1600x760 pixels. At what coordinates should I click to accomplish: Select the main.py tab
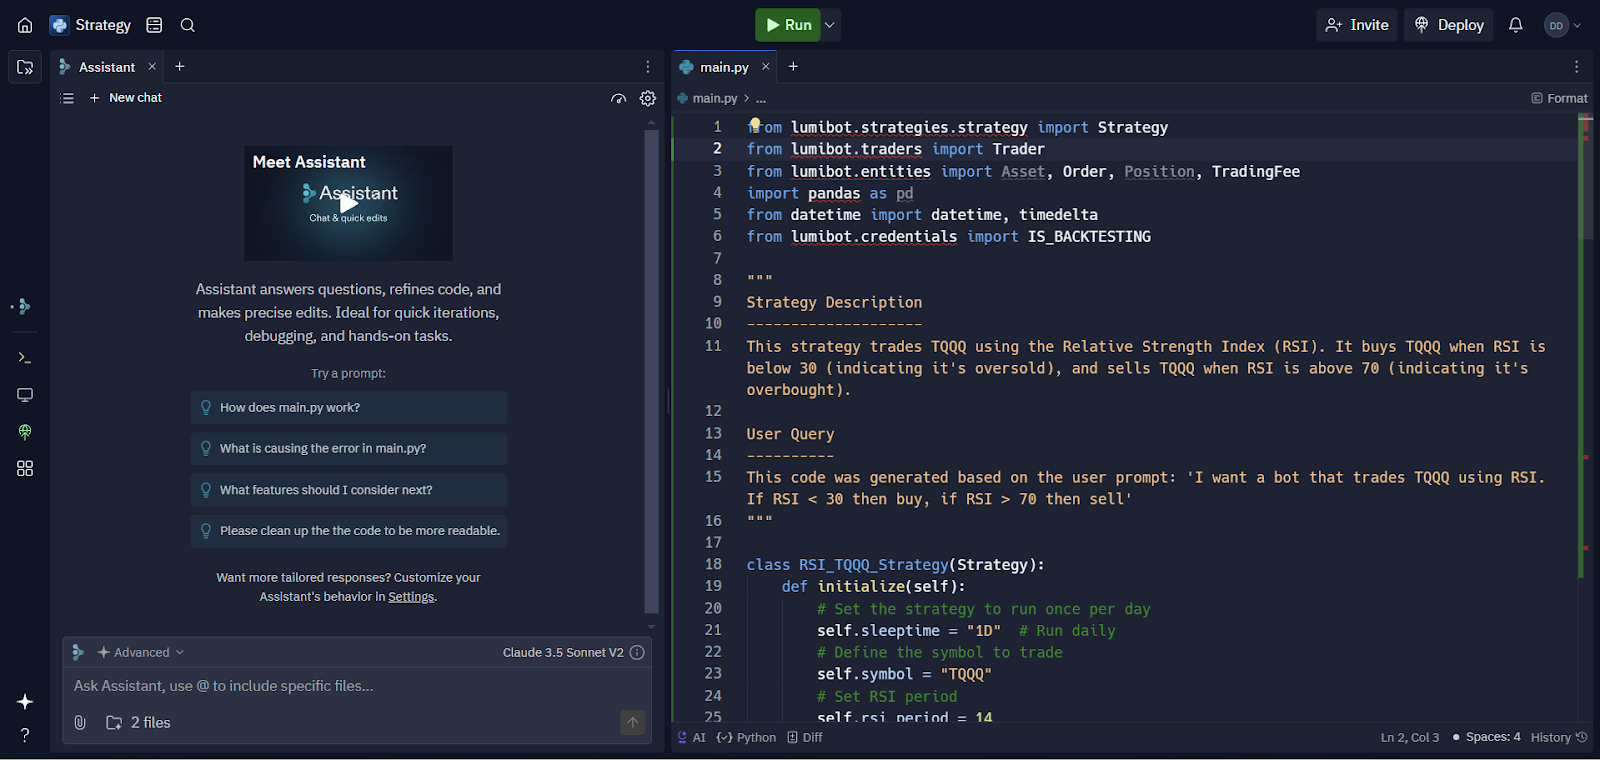[724, 67]
